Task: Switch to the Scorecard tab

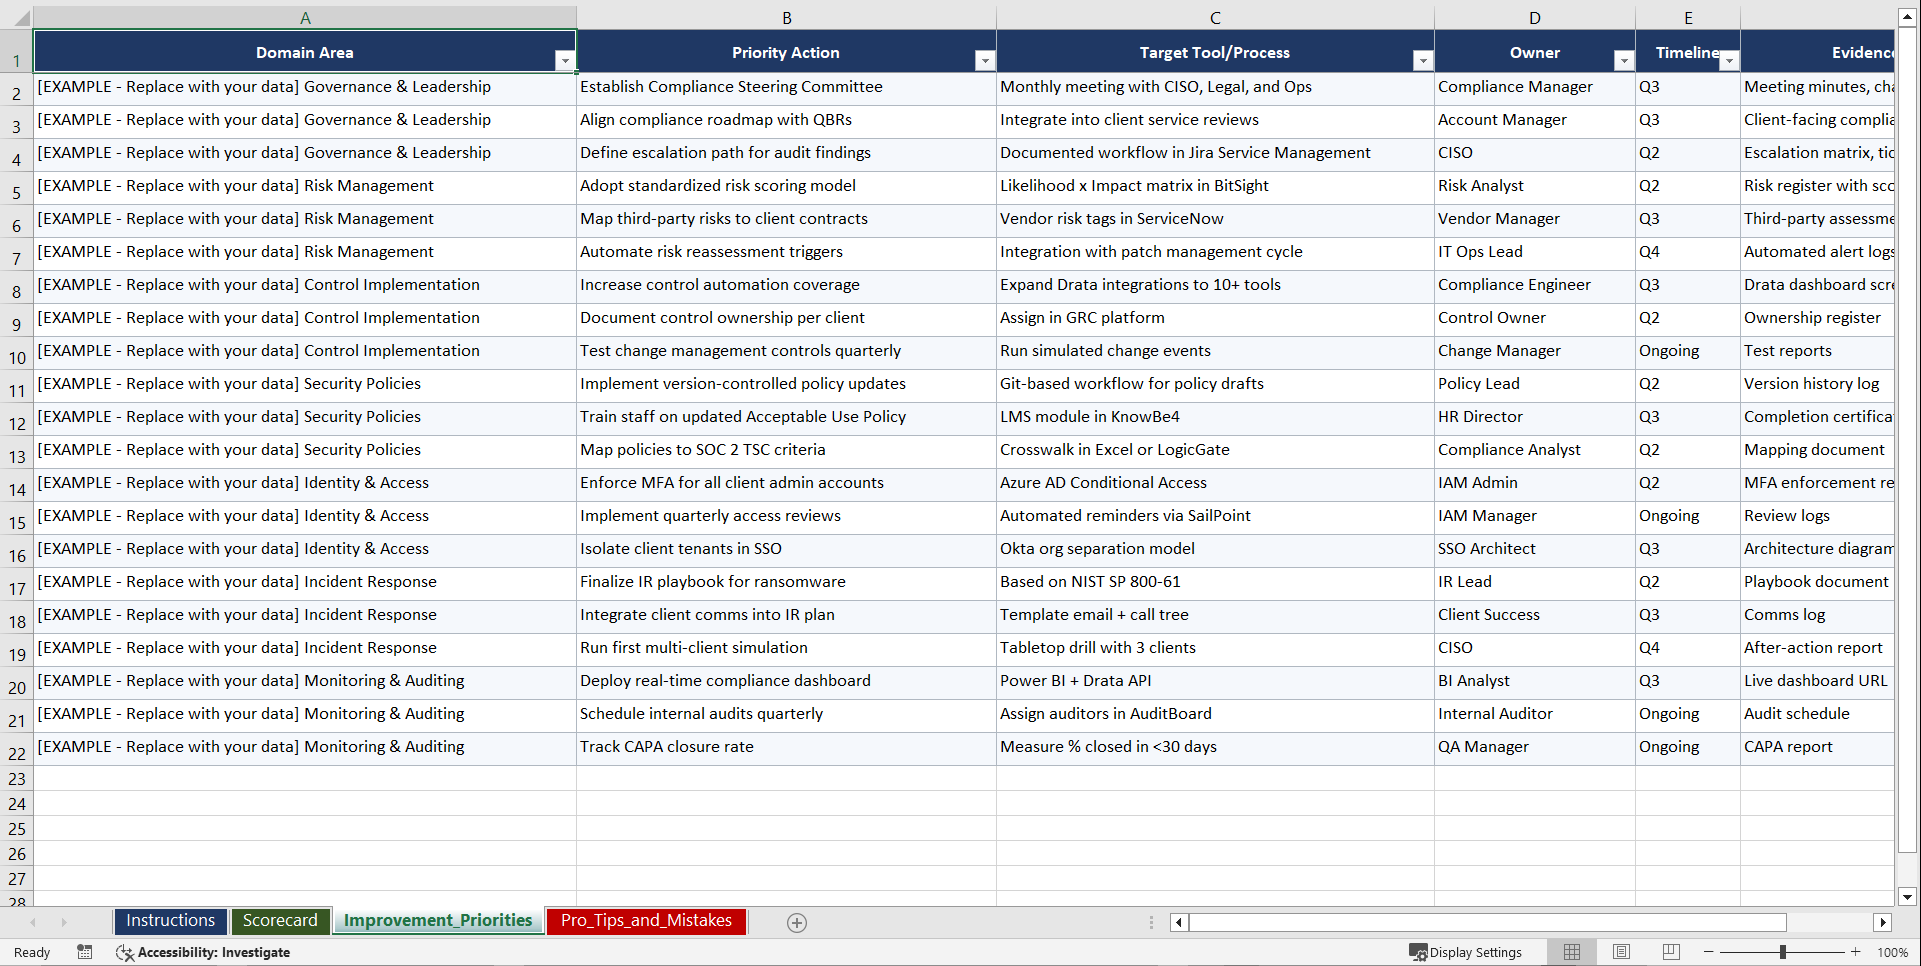Action: [x=281, y=921]
